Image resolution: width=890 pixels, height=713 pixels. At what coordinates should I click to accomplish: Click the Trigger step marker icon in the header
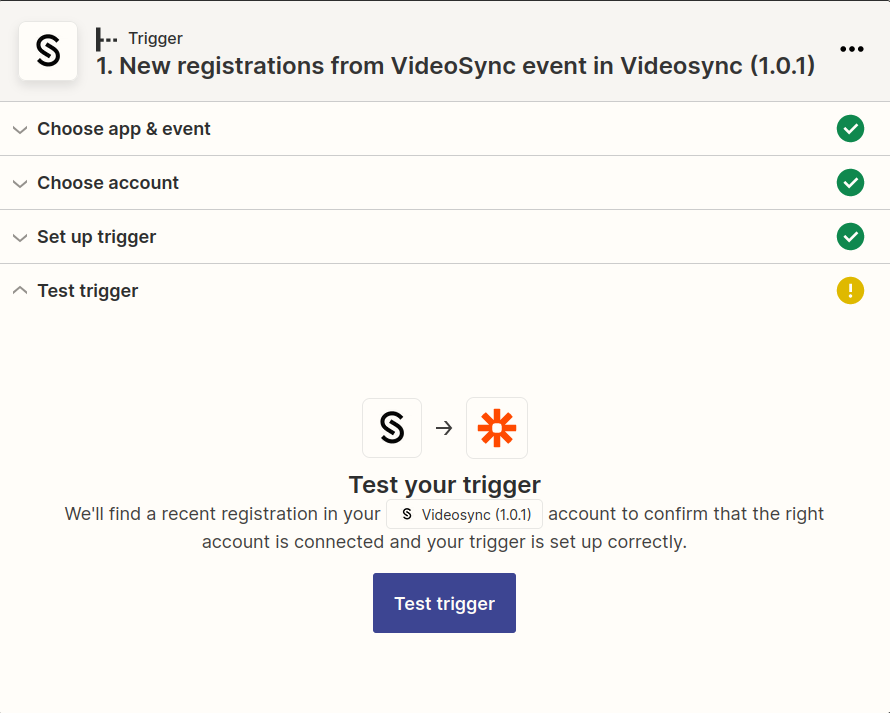point(106,38)
